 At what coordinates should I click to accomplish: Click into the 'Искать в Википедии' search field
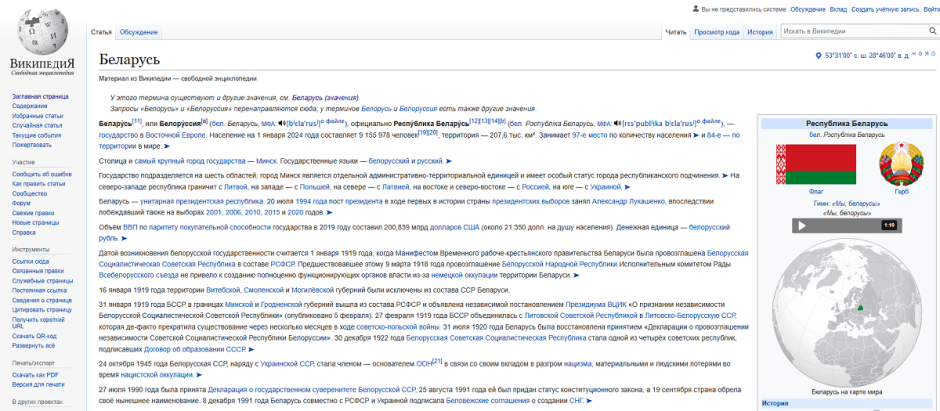coord(850,31)
